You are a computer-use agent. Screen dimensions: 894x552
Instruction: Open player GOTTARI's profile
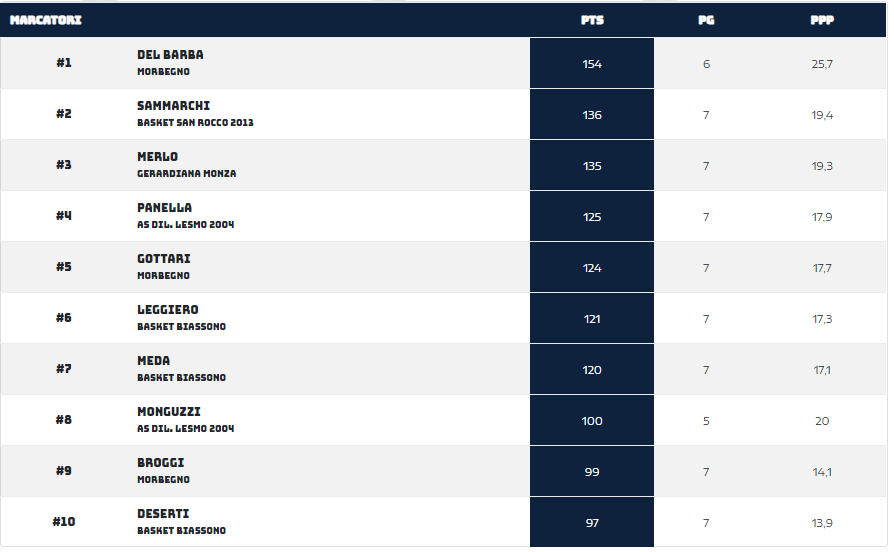(164, 259)
